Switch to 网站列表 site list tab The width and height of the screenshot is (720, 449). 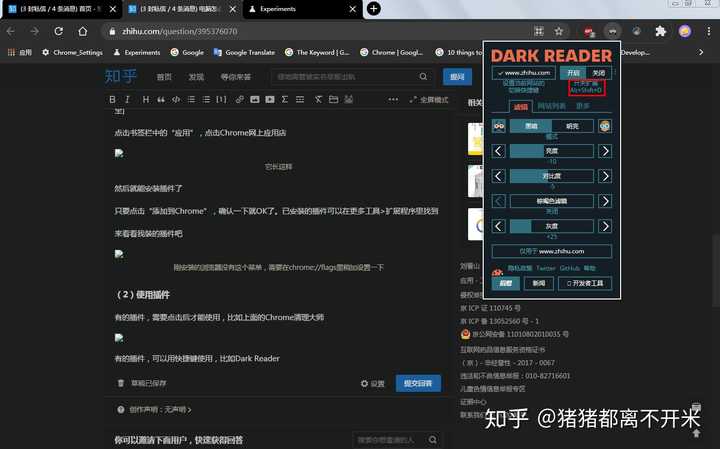click(x=551, y=106)
